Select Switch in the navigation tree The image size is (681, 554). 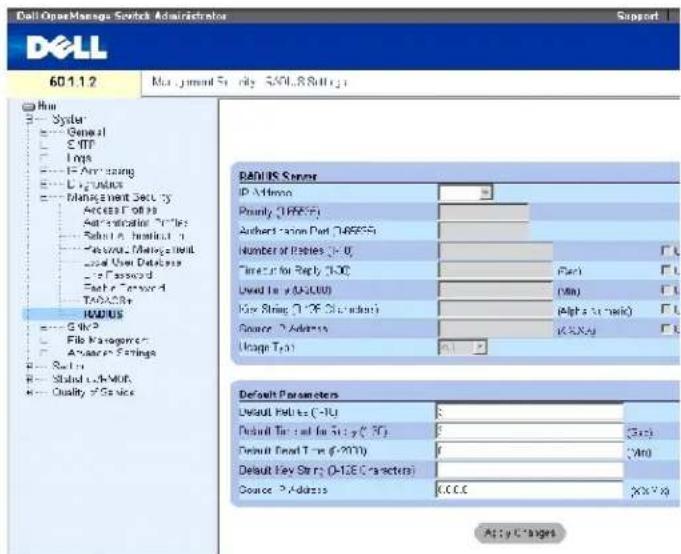68,366
